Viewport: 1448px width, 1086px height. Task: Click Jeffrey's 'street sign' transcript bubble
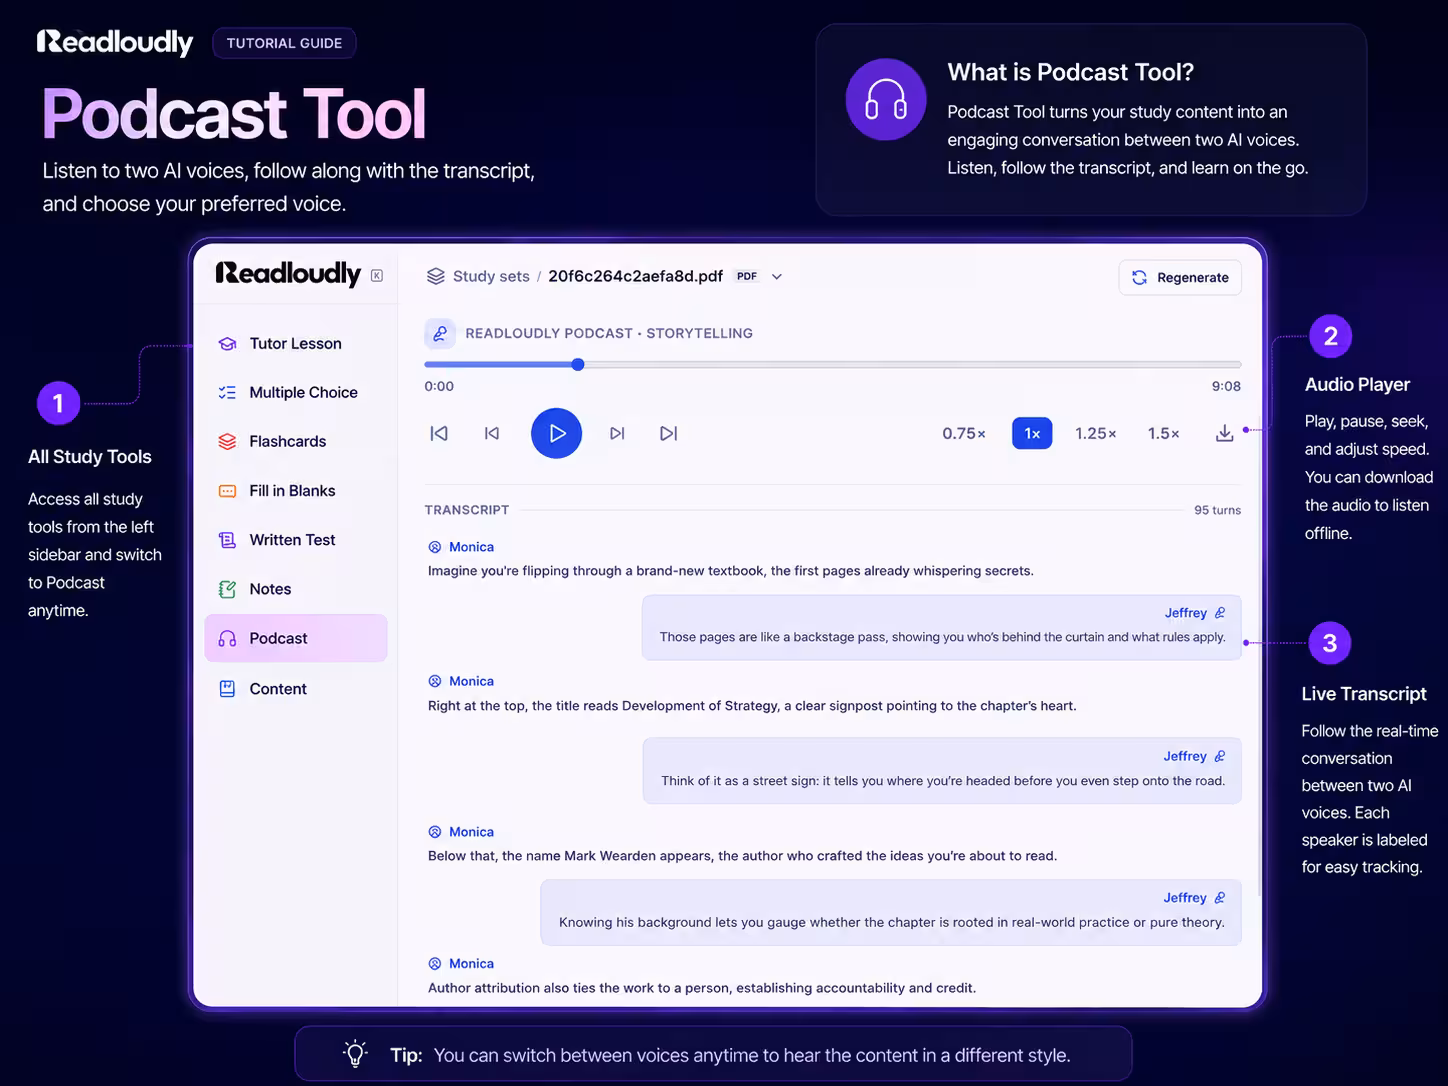click(942, 770)
